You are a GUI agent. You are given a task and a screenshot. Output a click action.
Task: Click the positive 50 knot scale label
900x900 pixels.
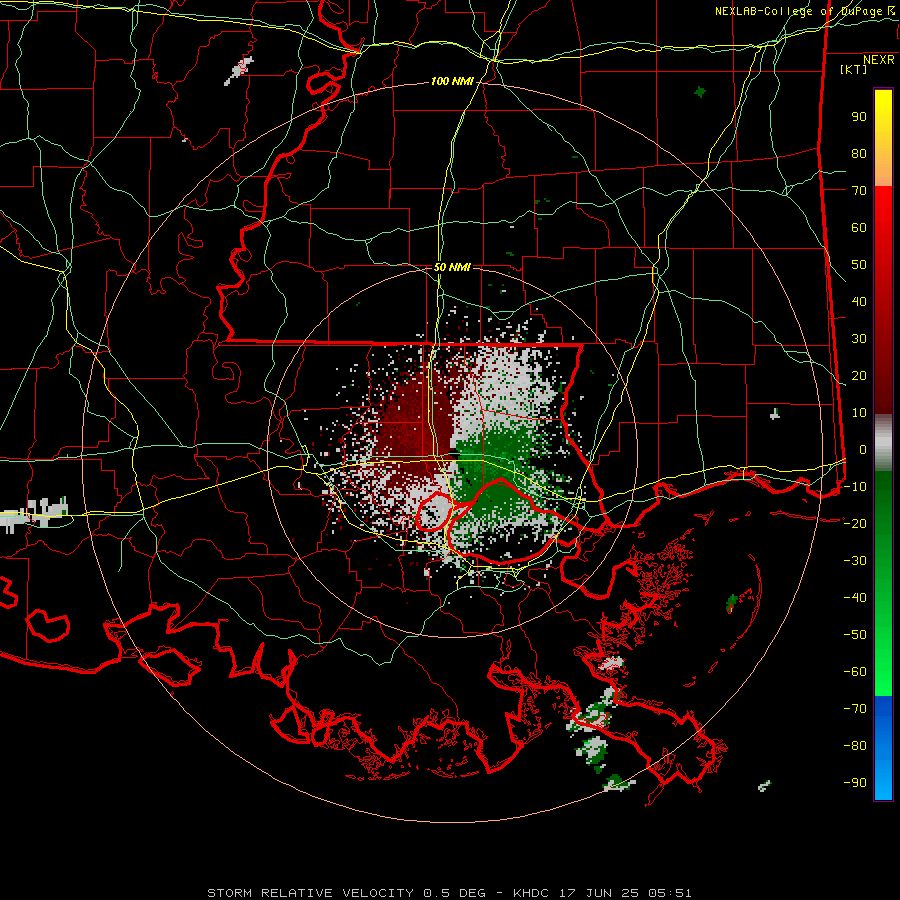point(859,265)
